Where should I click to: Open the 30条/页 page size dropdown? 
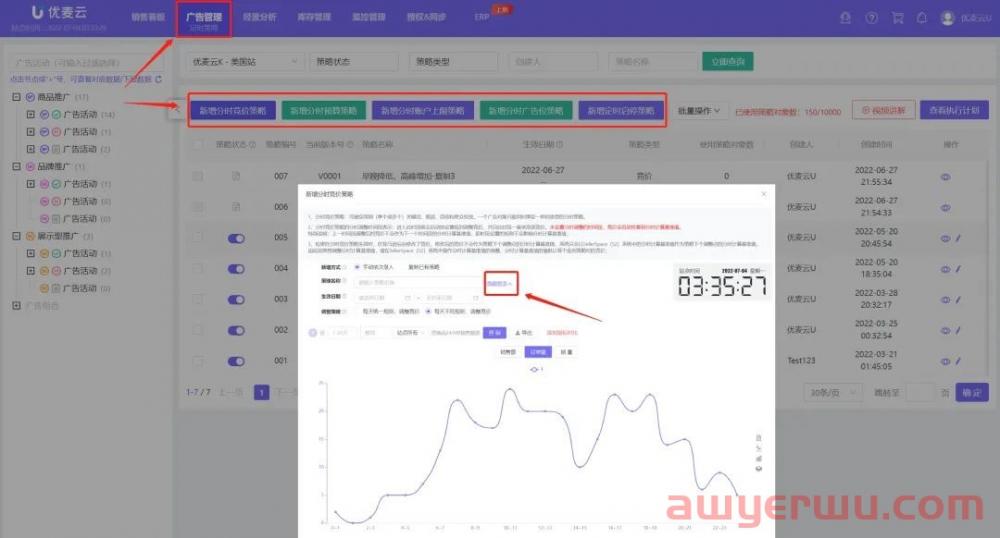pyautogui.click(x=833, y=393)
